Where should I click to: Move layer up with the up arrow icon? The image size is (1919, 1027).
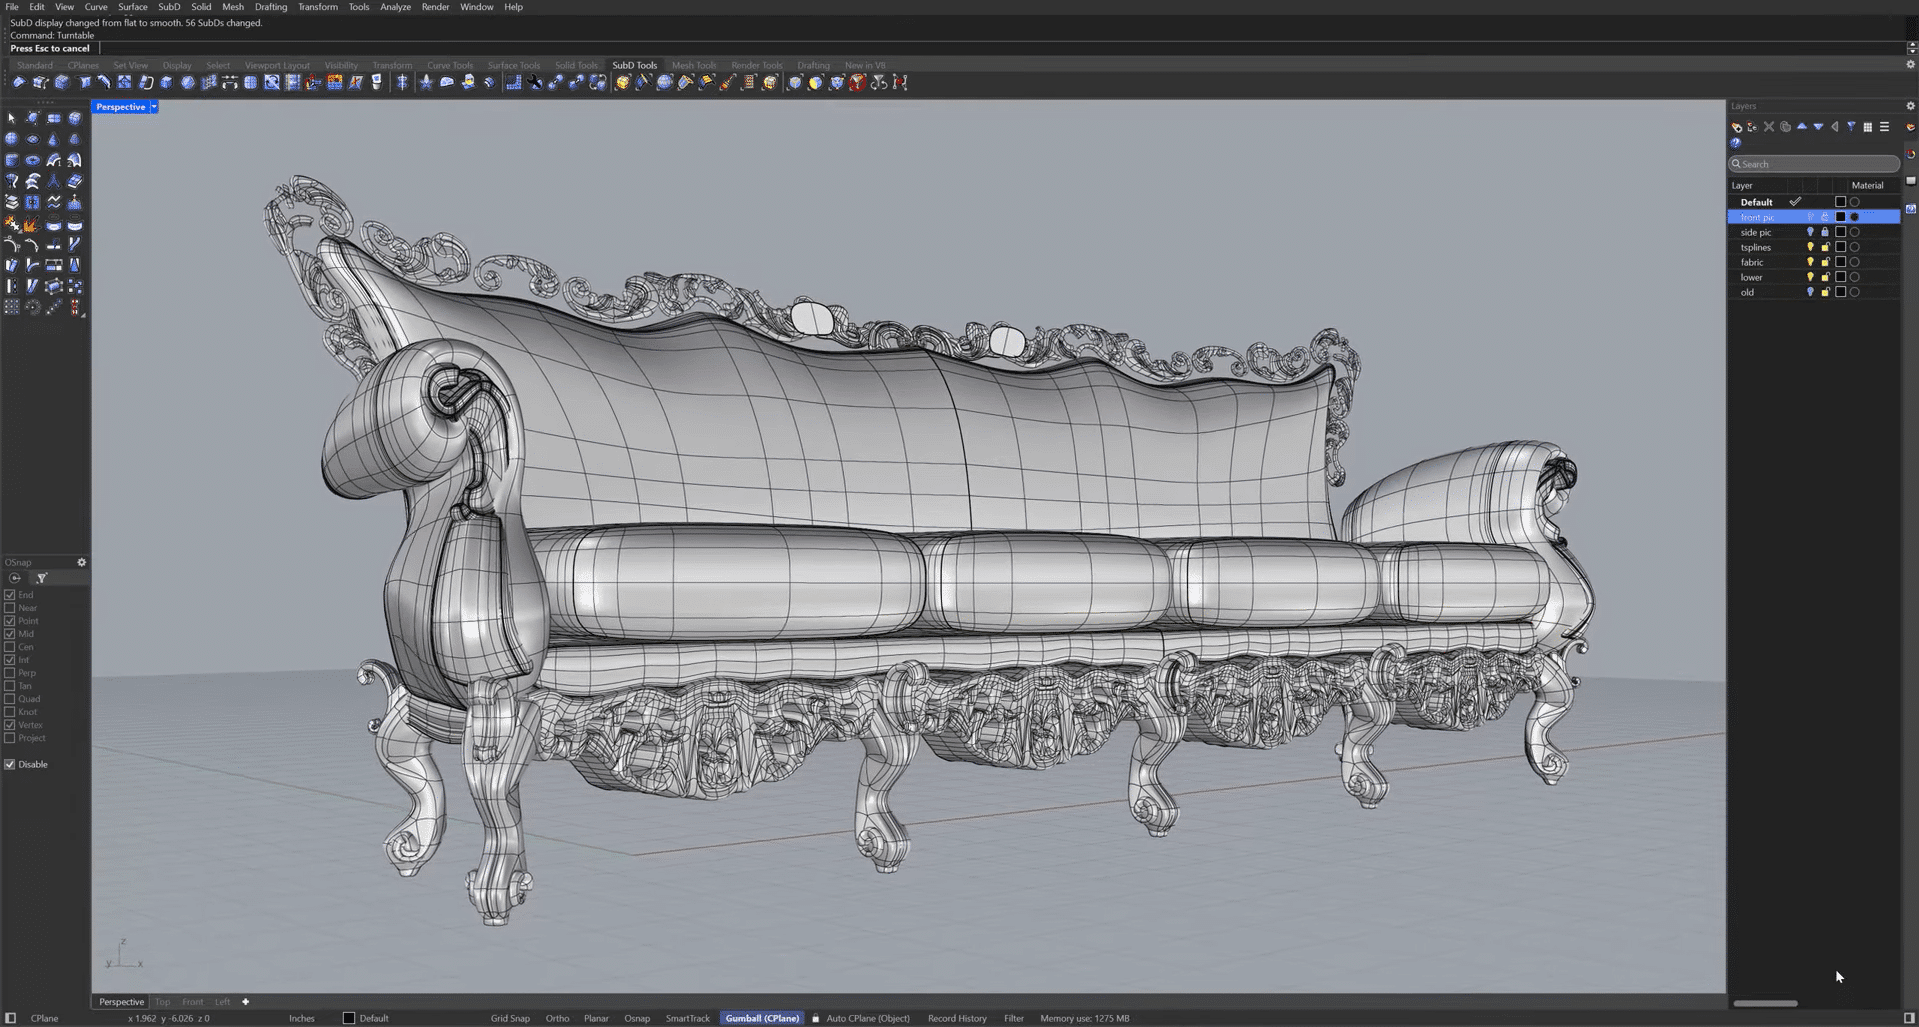coord(1802,127)
